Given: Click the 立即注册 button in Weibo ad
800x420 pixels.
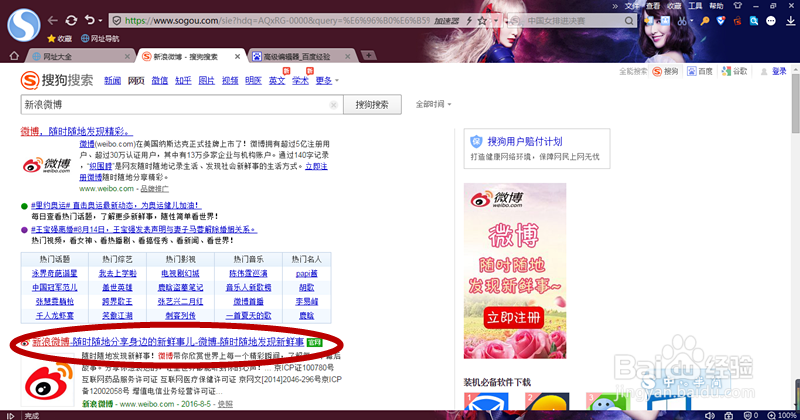Looking at the screenshot, I should (514, 318).
